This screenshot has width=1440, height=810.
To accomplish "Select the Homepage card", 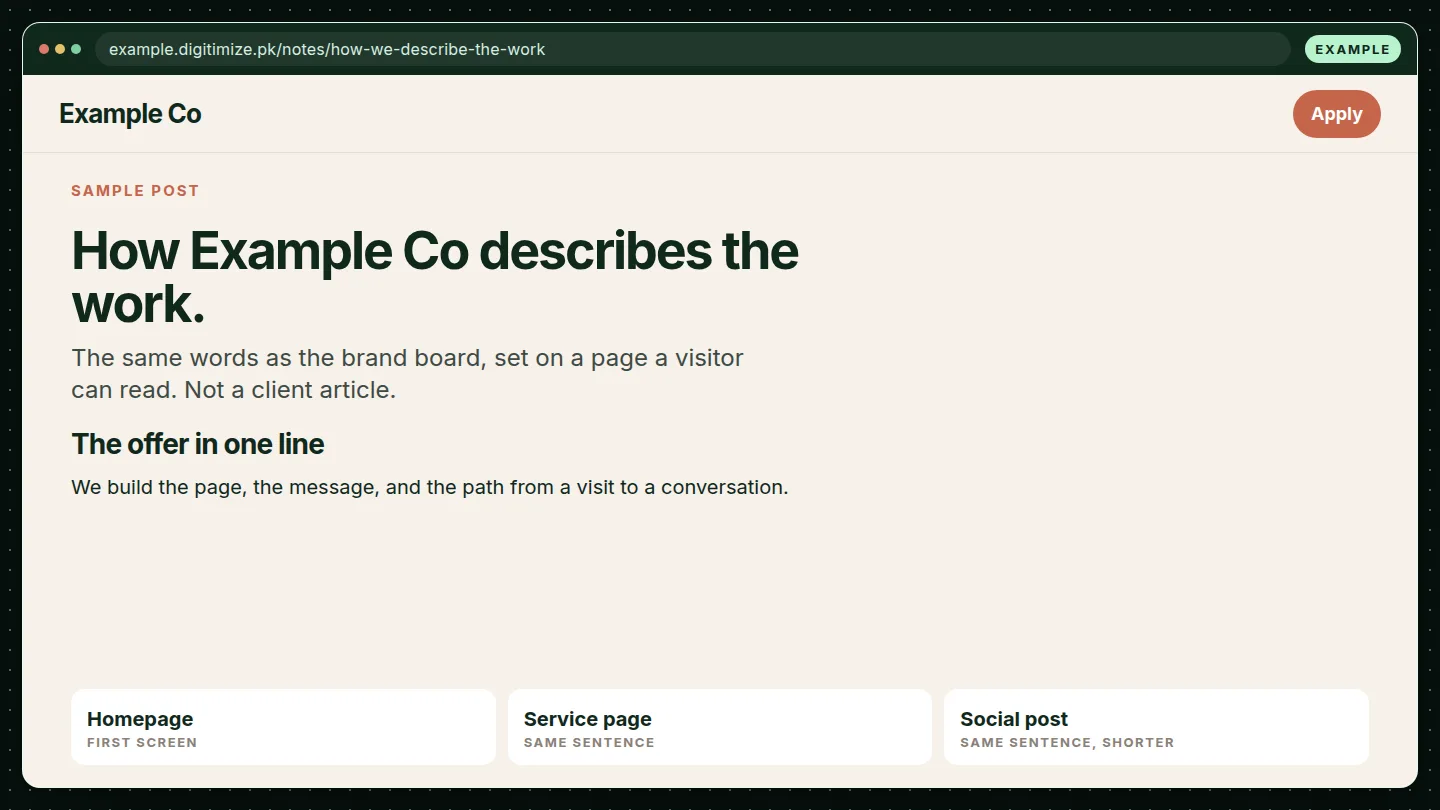I will pyautogui.click(x=283, y=727).
